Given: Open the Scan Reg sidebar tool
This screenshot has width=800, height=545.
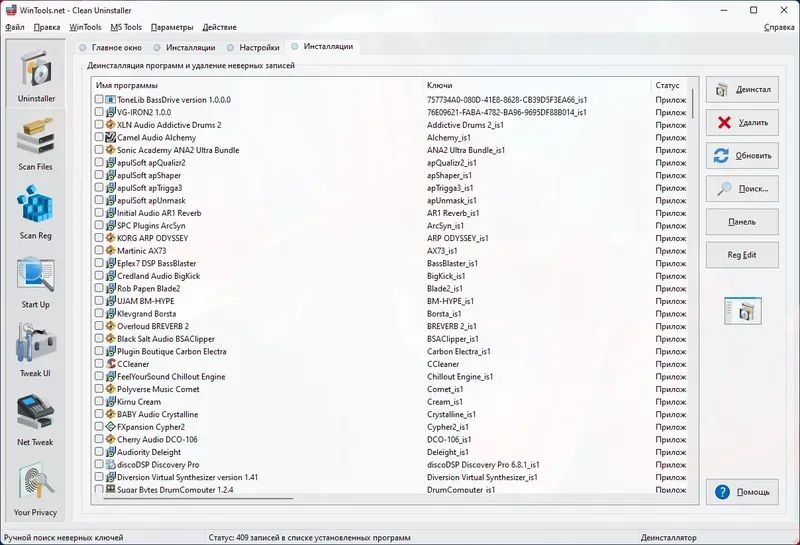Looking at the screenshot, I should pyautogui.click(x=36, y=213).
